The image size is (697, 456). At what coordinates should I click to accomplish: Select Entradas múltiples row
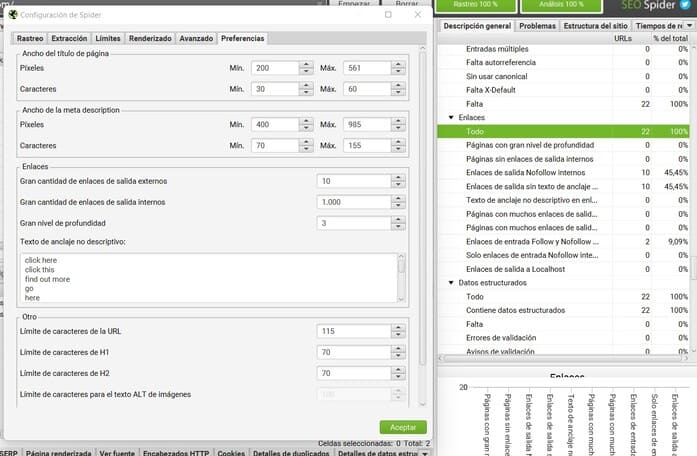coord(563,49)
